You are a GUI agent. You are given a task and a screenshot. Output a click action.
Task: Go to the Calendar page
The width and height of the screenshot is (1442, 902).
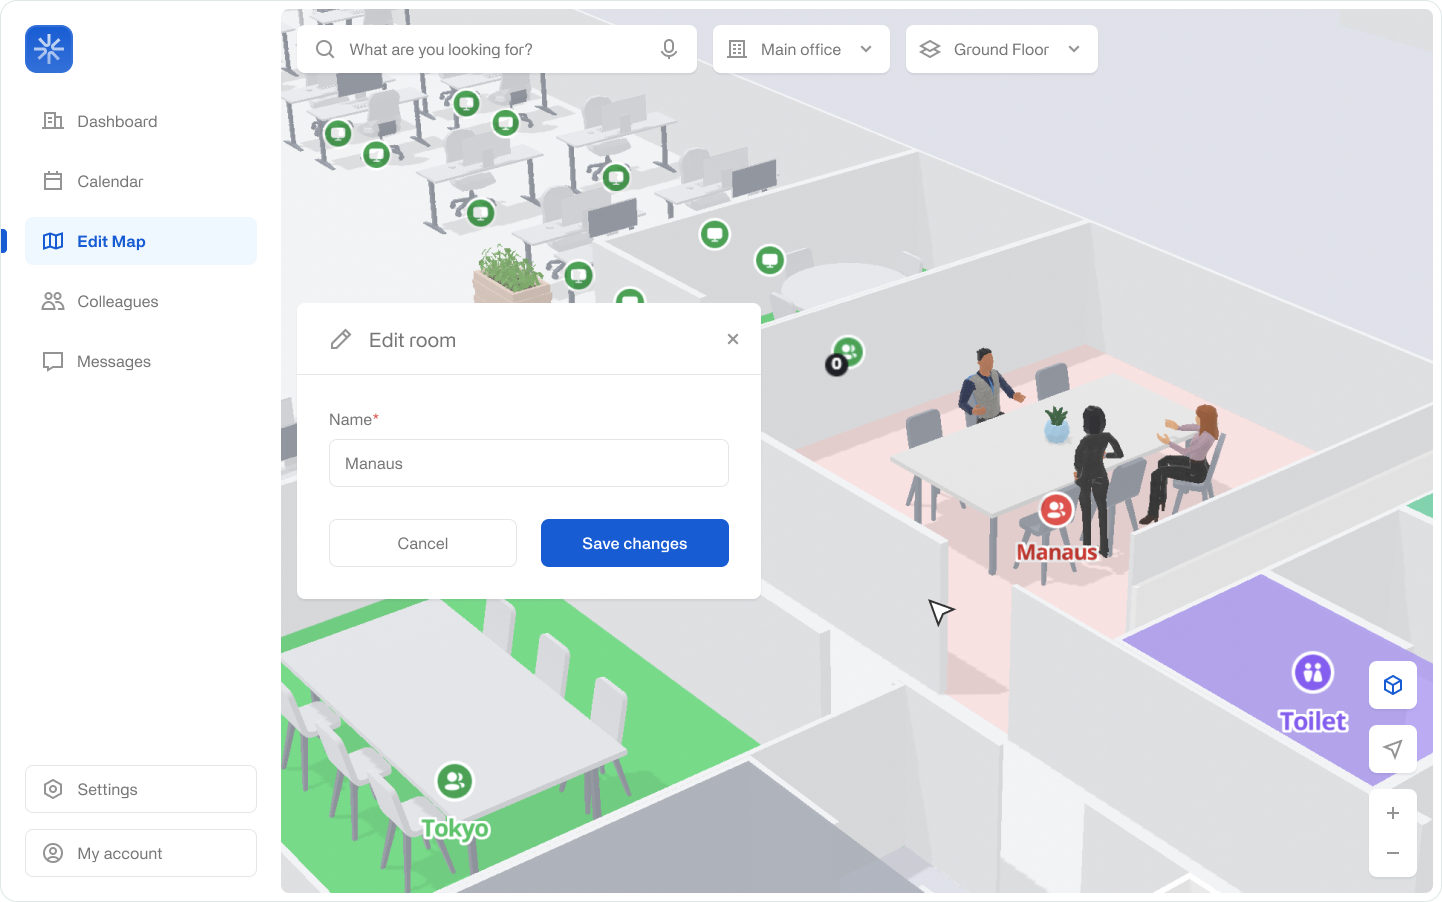click(110, 181)
